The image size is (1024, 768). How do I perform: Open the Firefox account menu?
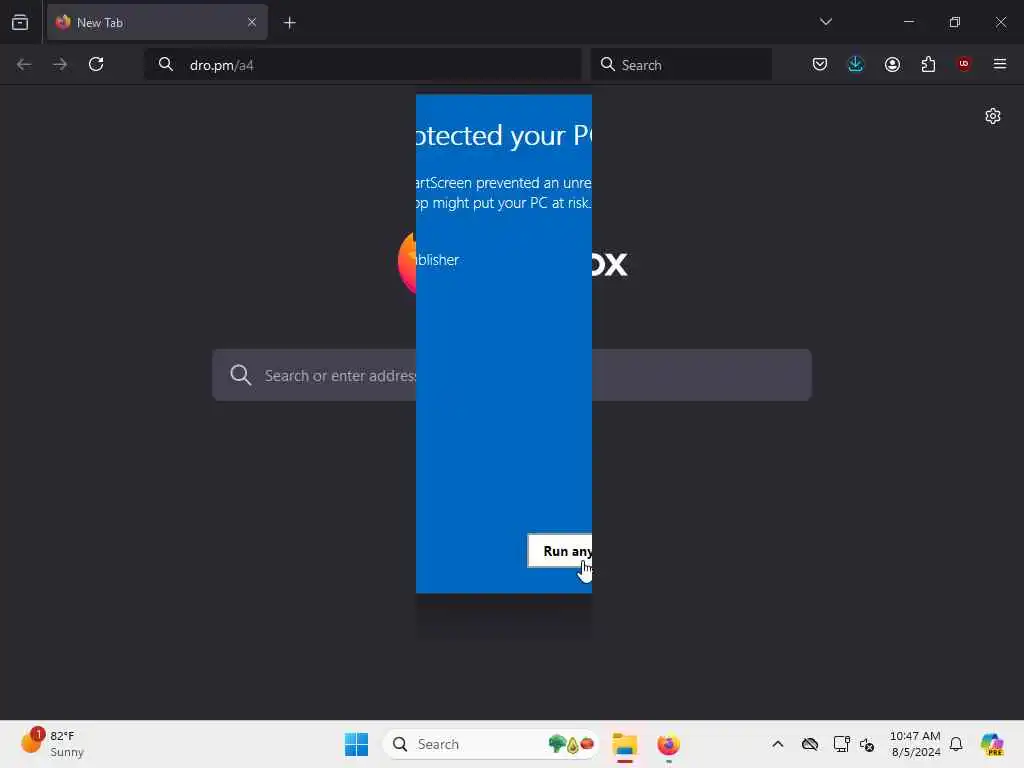tap(892, 64)
